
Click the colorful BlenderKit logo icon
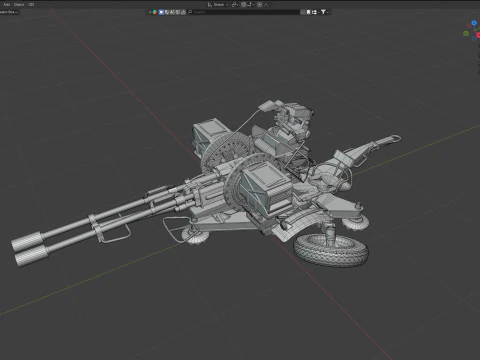[x=155, y=12]
